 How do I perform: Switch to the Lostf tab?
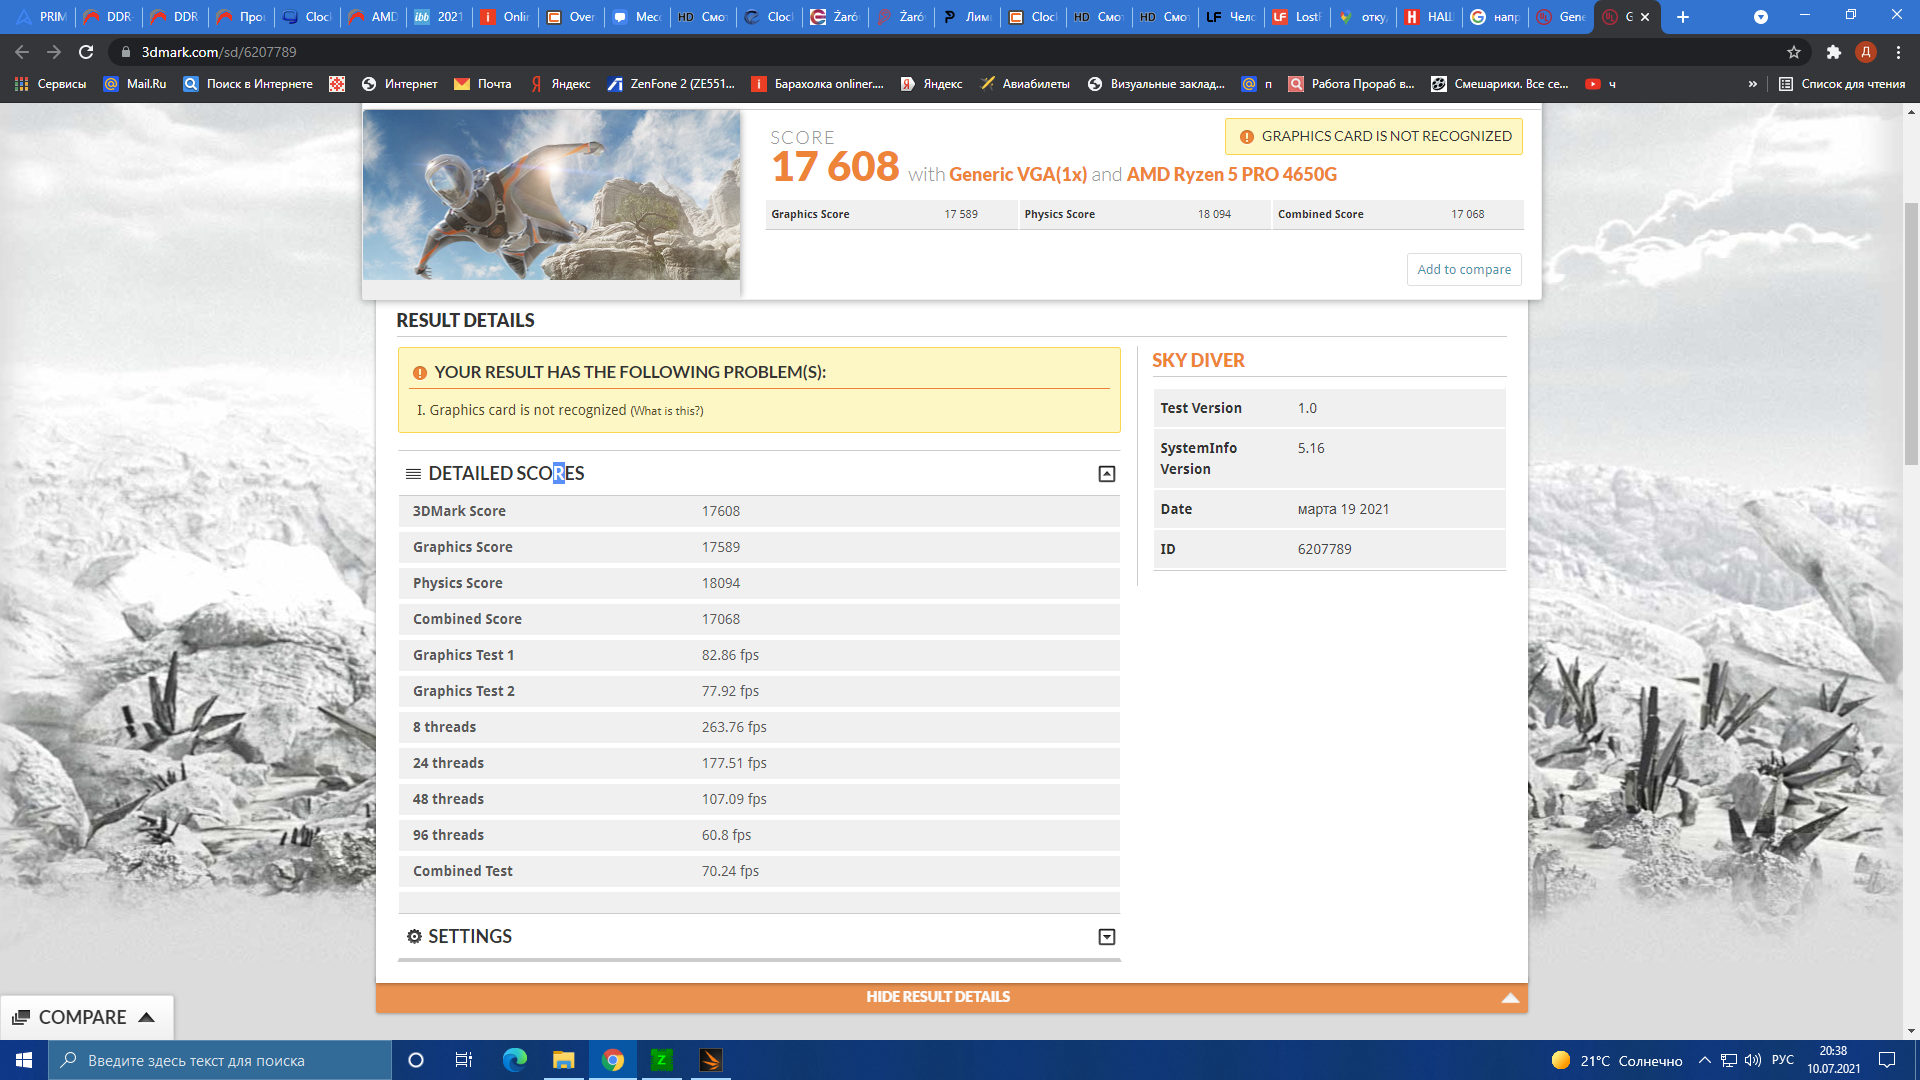1296,17
